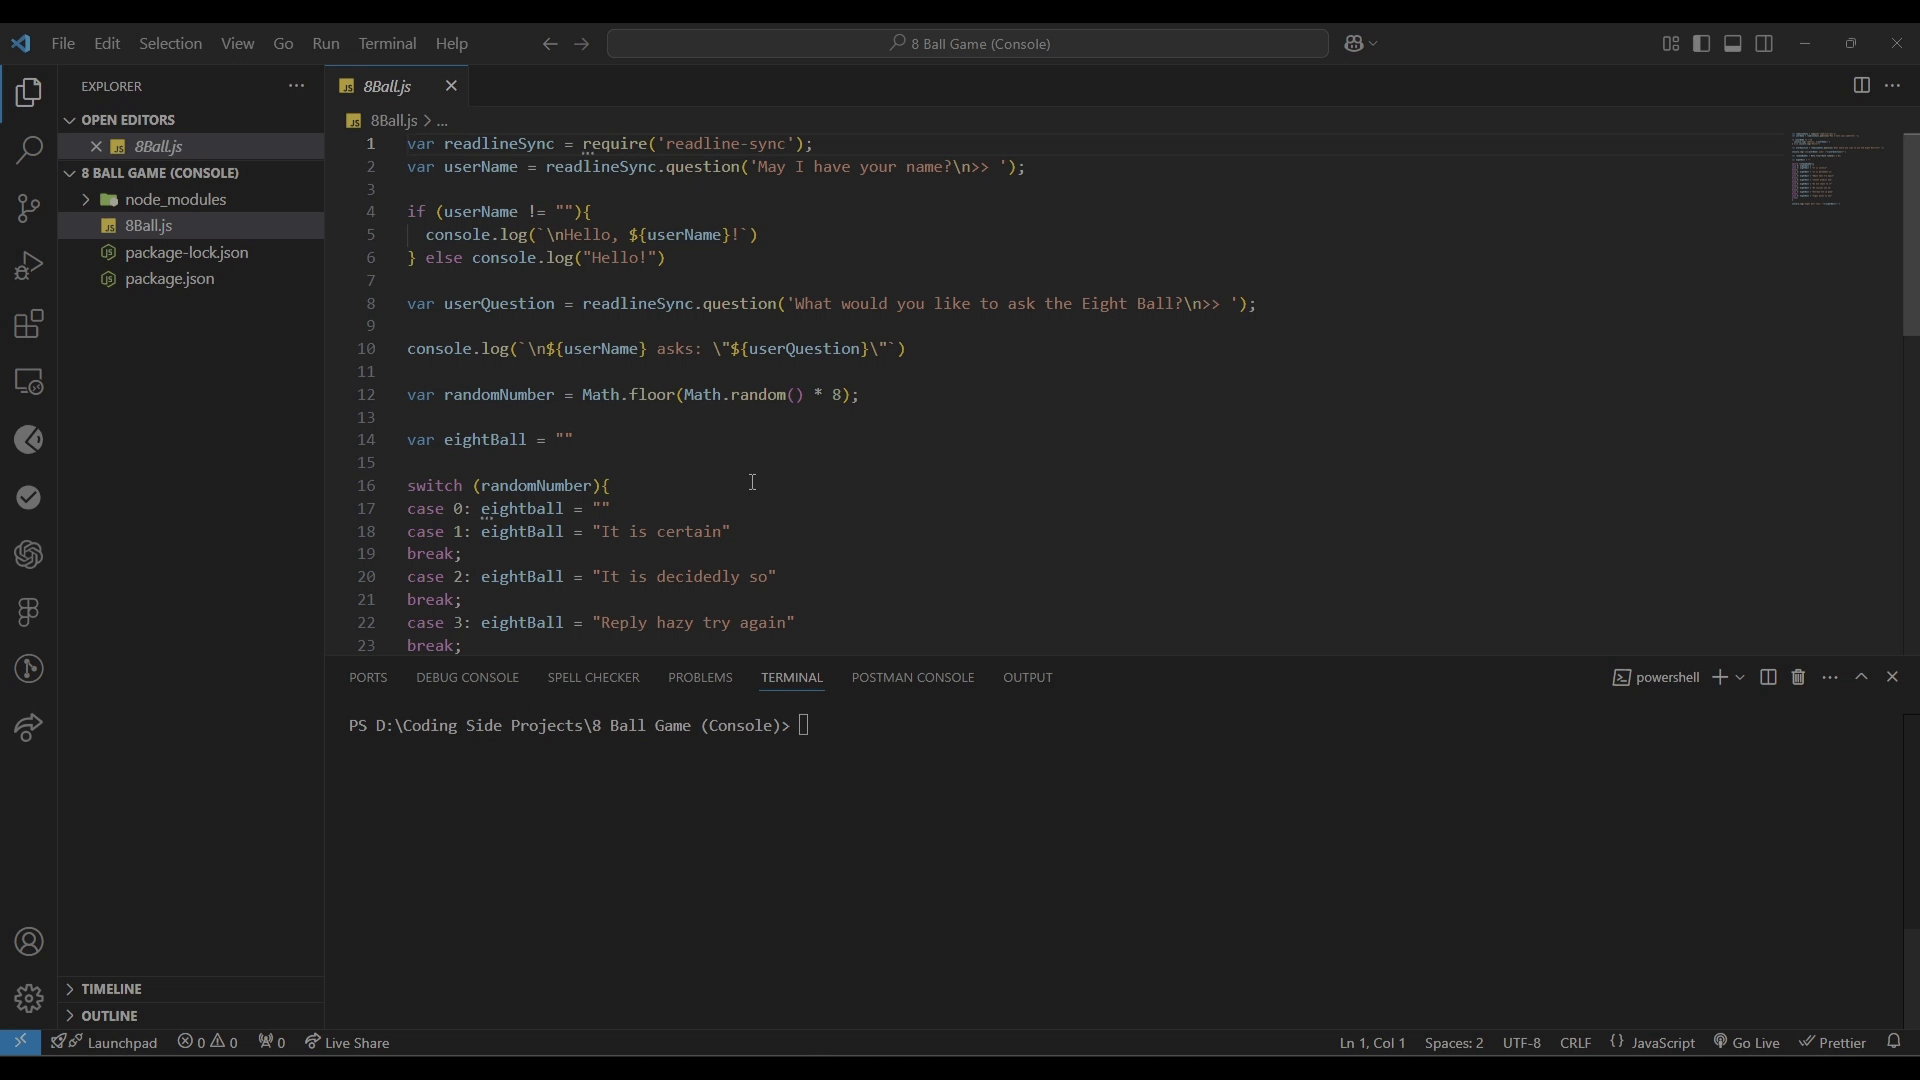The height and width of the screenshot is (1080, 1920).
Task: Customize layout icon in title bar
Action: (x=1670, y=44)
